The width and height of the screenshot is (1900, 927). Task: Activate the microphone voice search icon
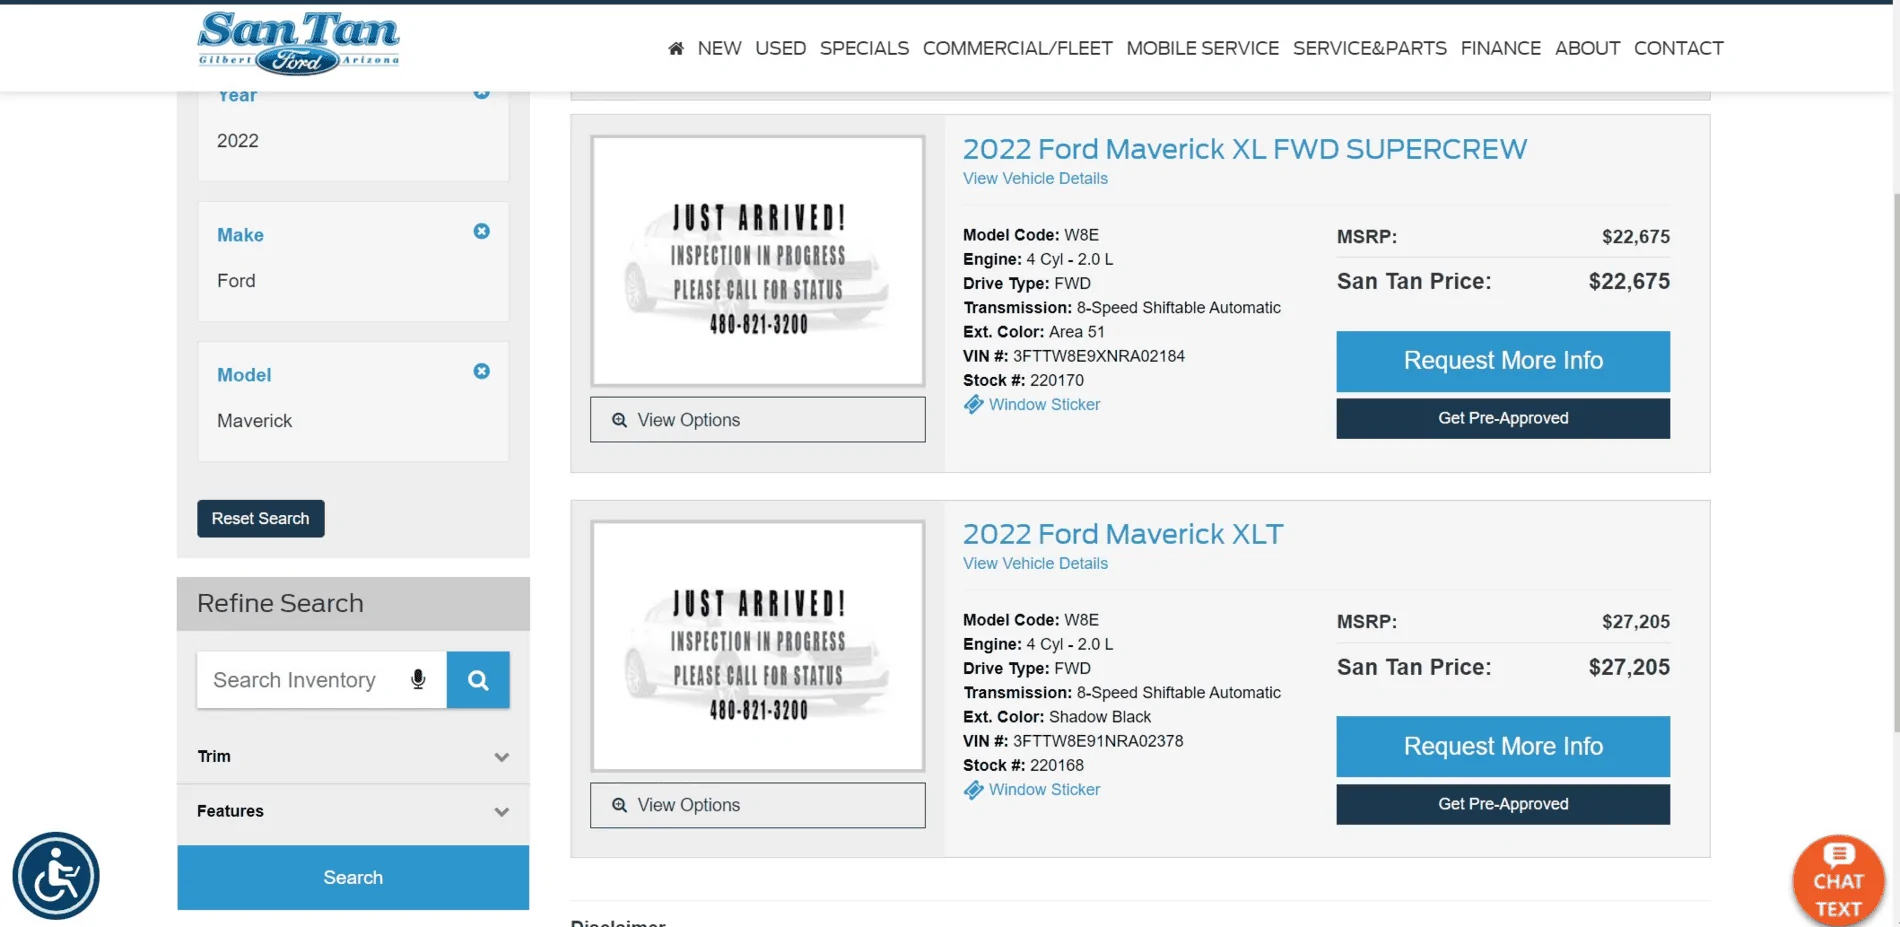[x=418, y=680]
